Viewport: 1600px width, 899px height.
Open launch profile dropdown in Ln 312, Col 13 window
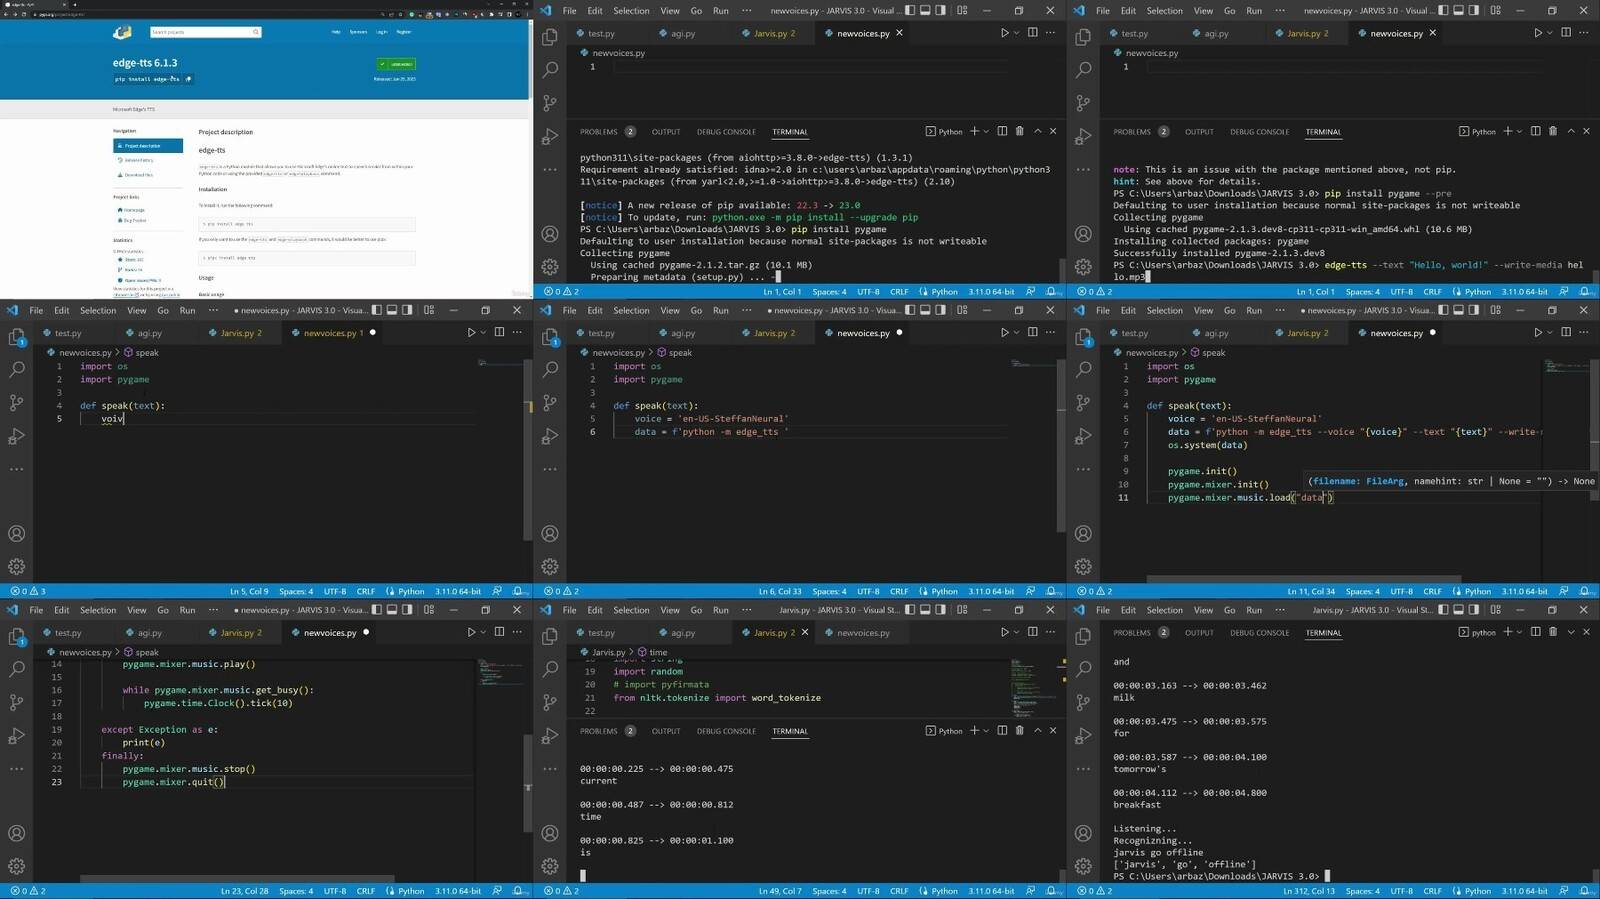pos(1520,632)
